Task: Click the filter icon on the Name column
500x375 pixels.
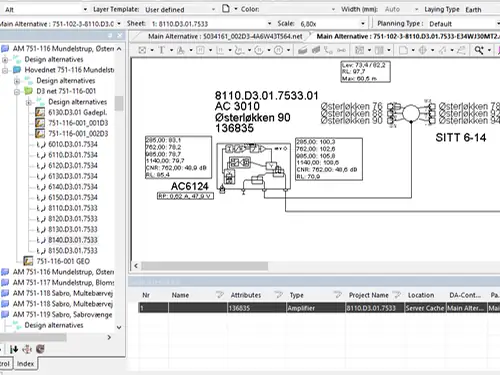Action: pos(219,295)
